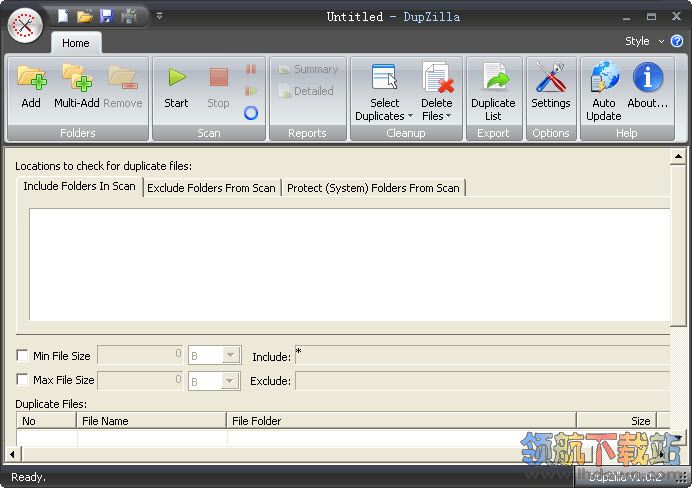Click the DupZilla application orb button
The image size is (692, 488).
tap(25, 26)
